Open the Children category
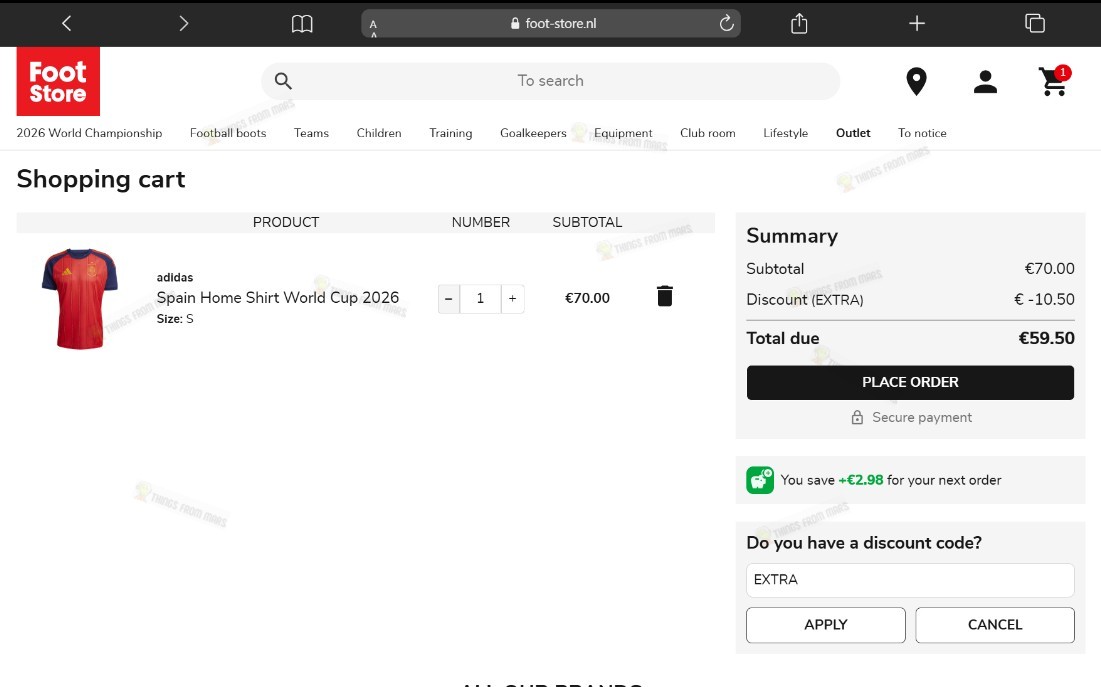 pos(379,133)
